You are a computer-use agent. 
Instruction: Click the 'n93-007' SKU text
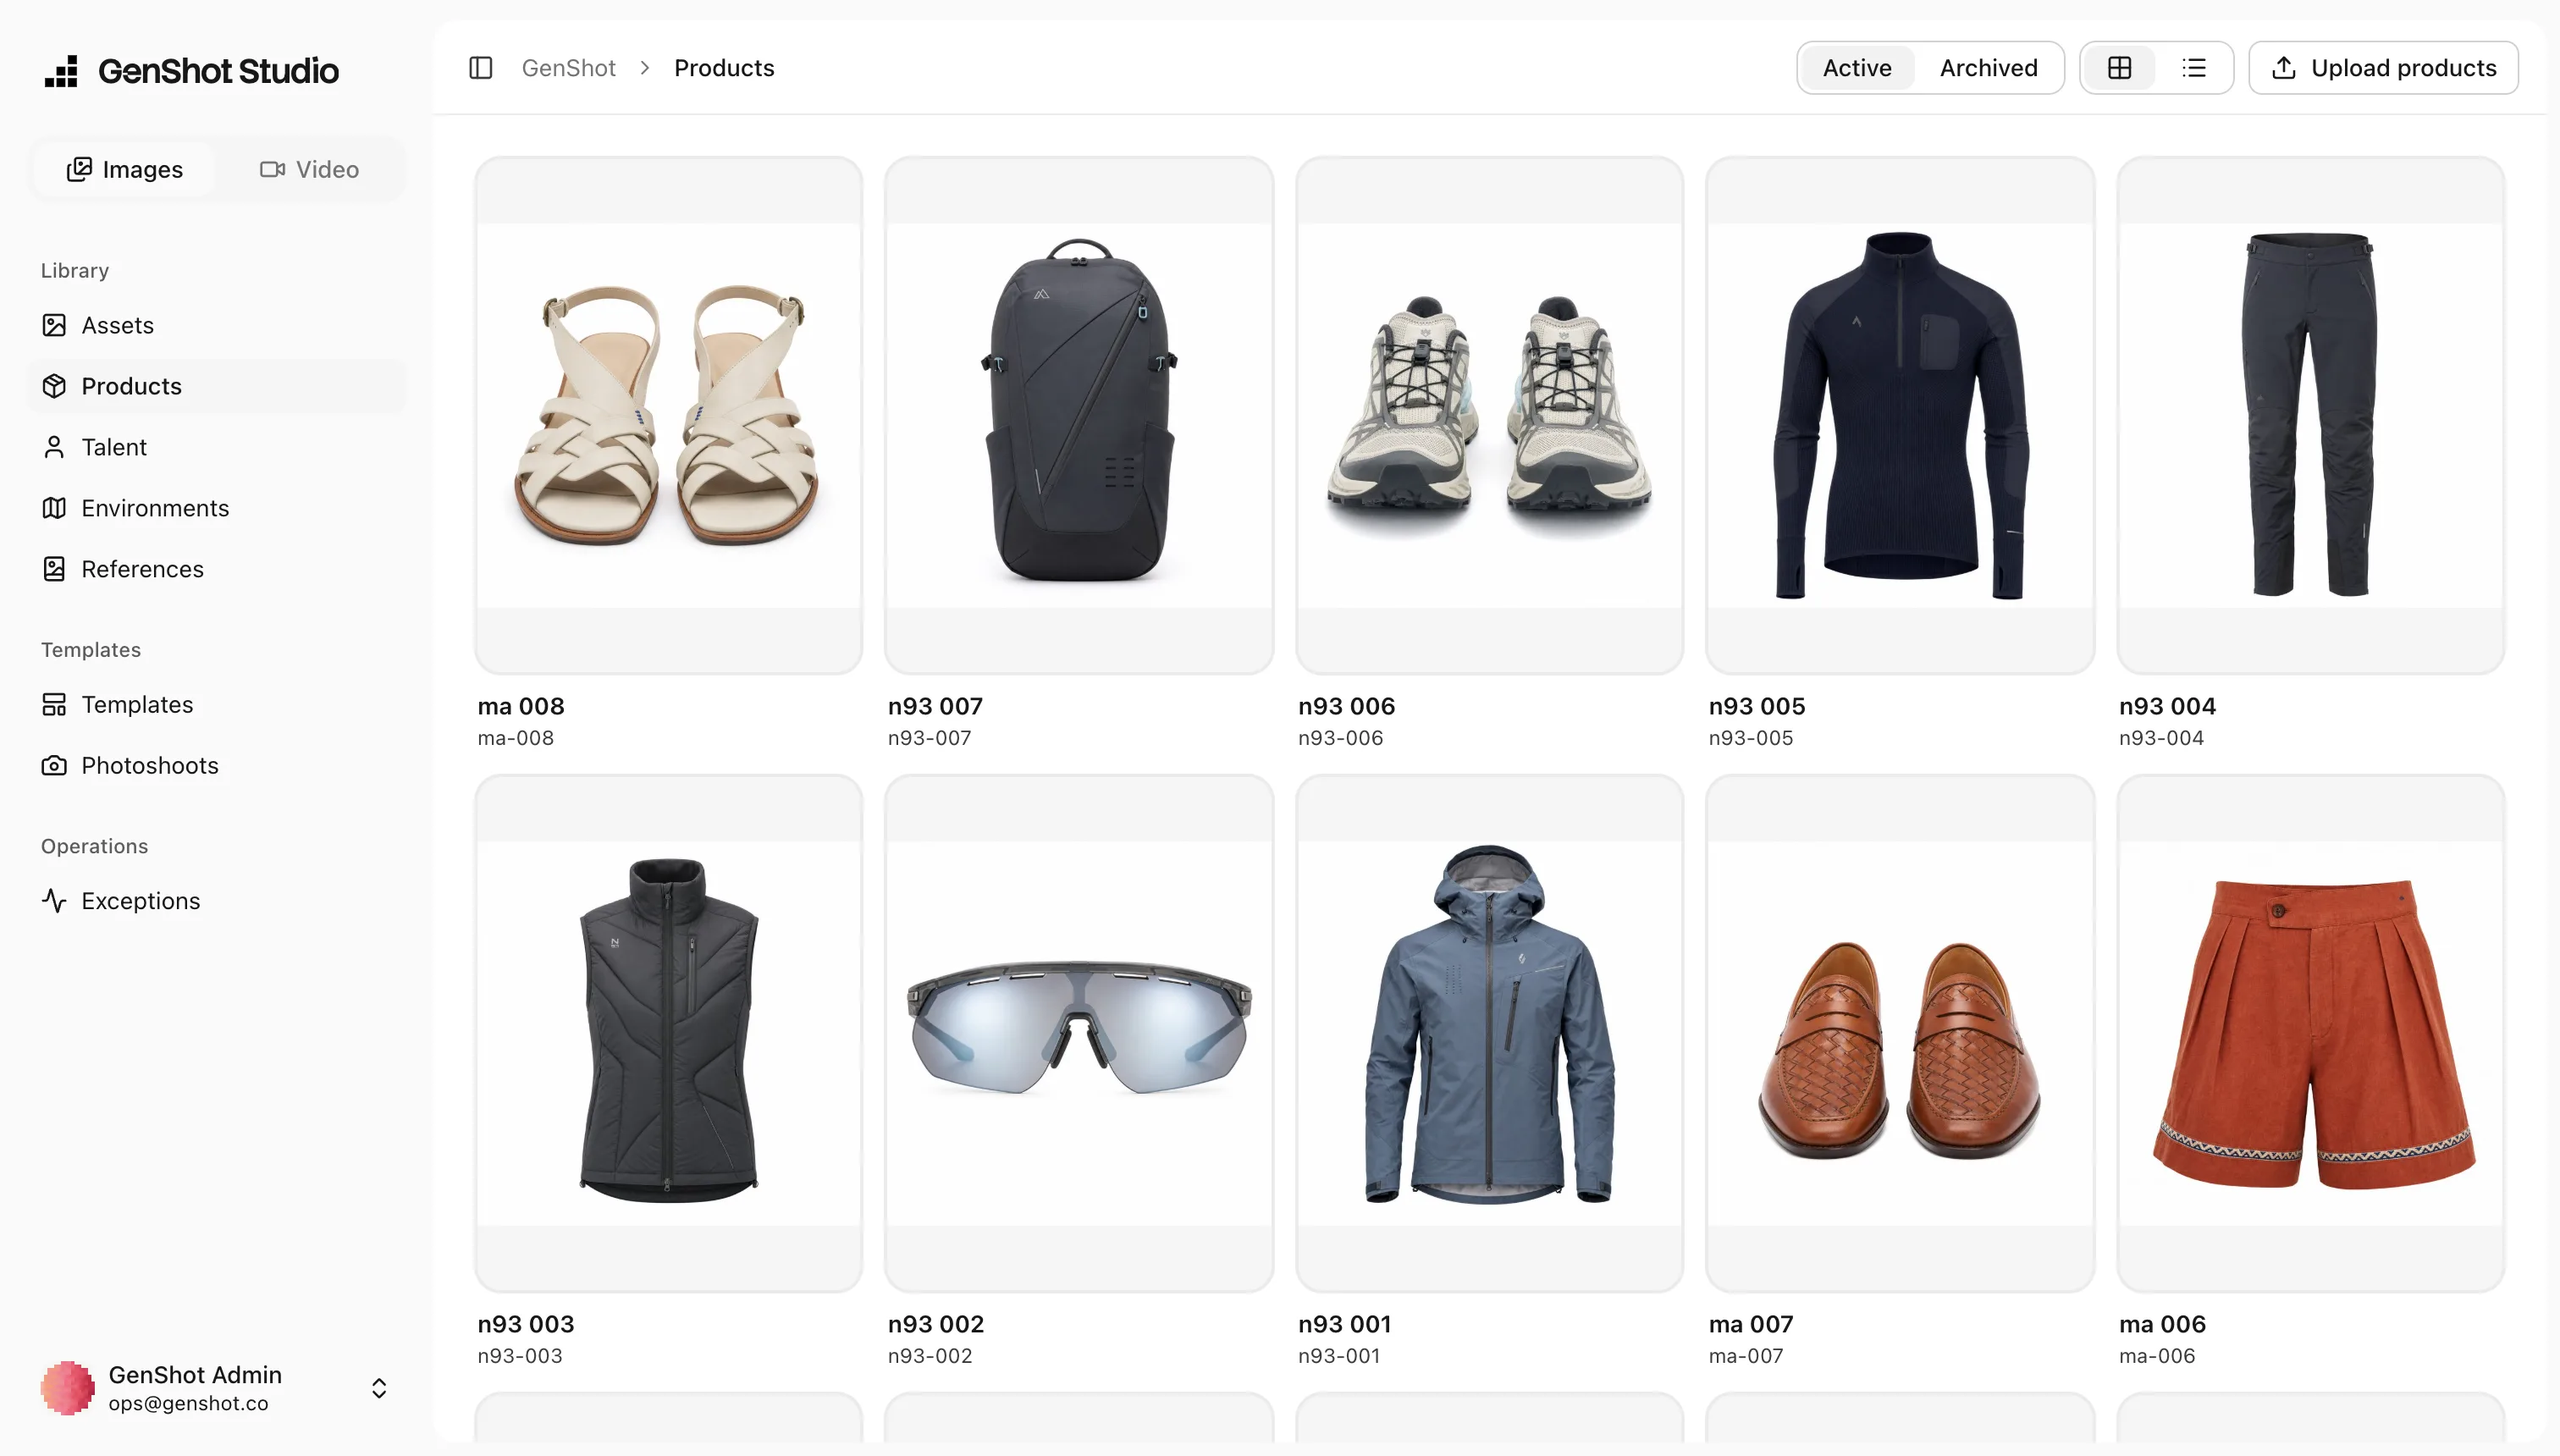[x=929, y=738]
